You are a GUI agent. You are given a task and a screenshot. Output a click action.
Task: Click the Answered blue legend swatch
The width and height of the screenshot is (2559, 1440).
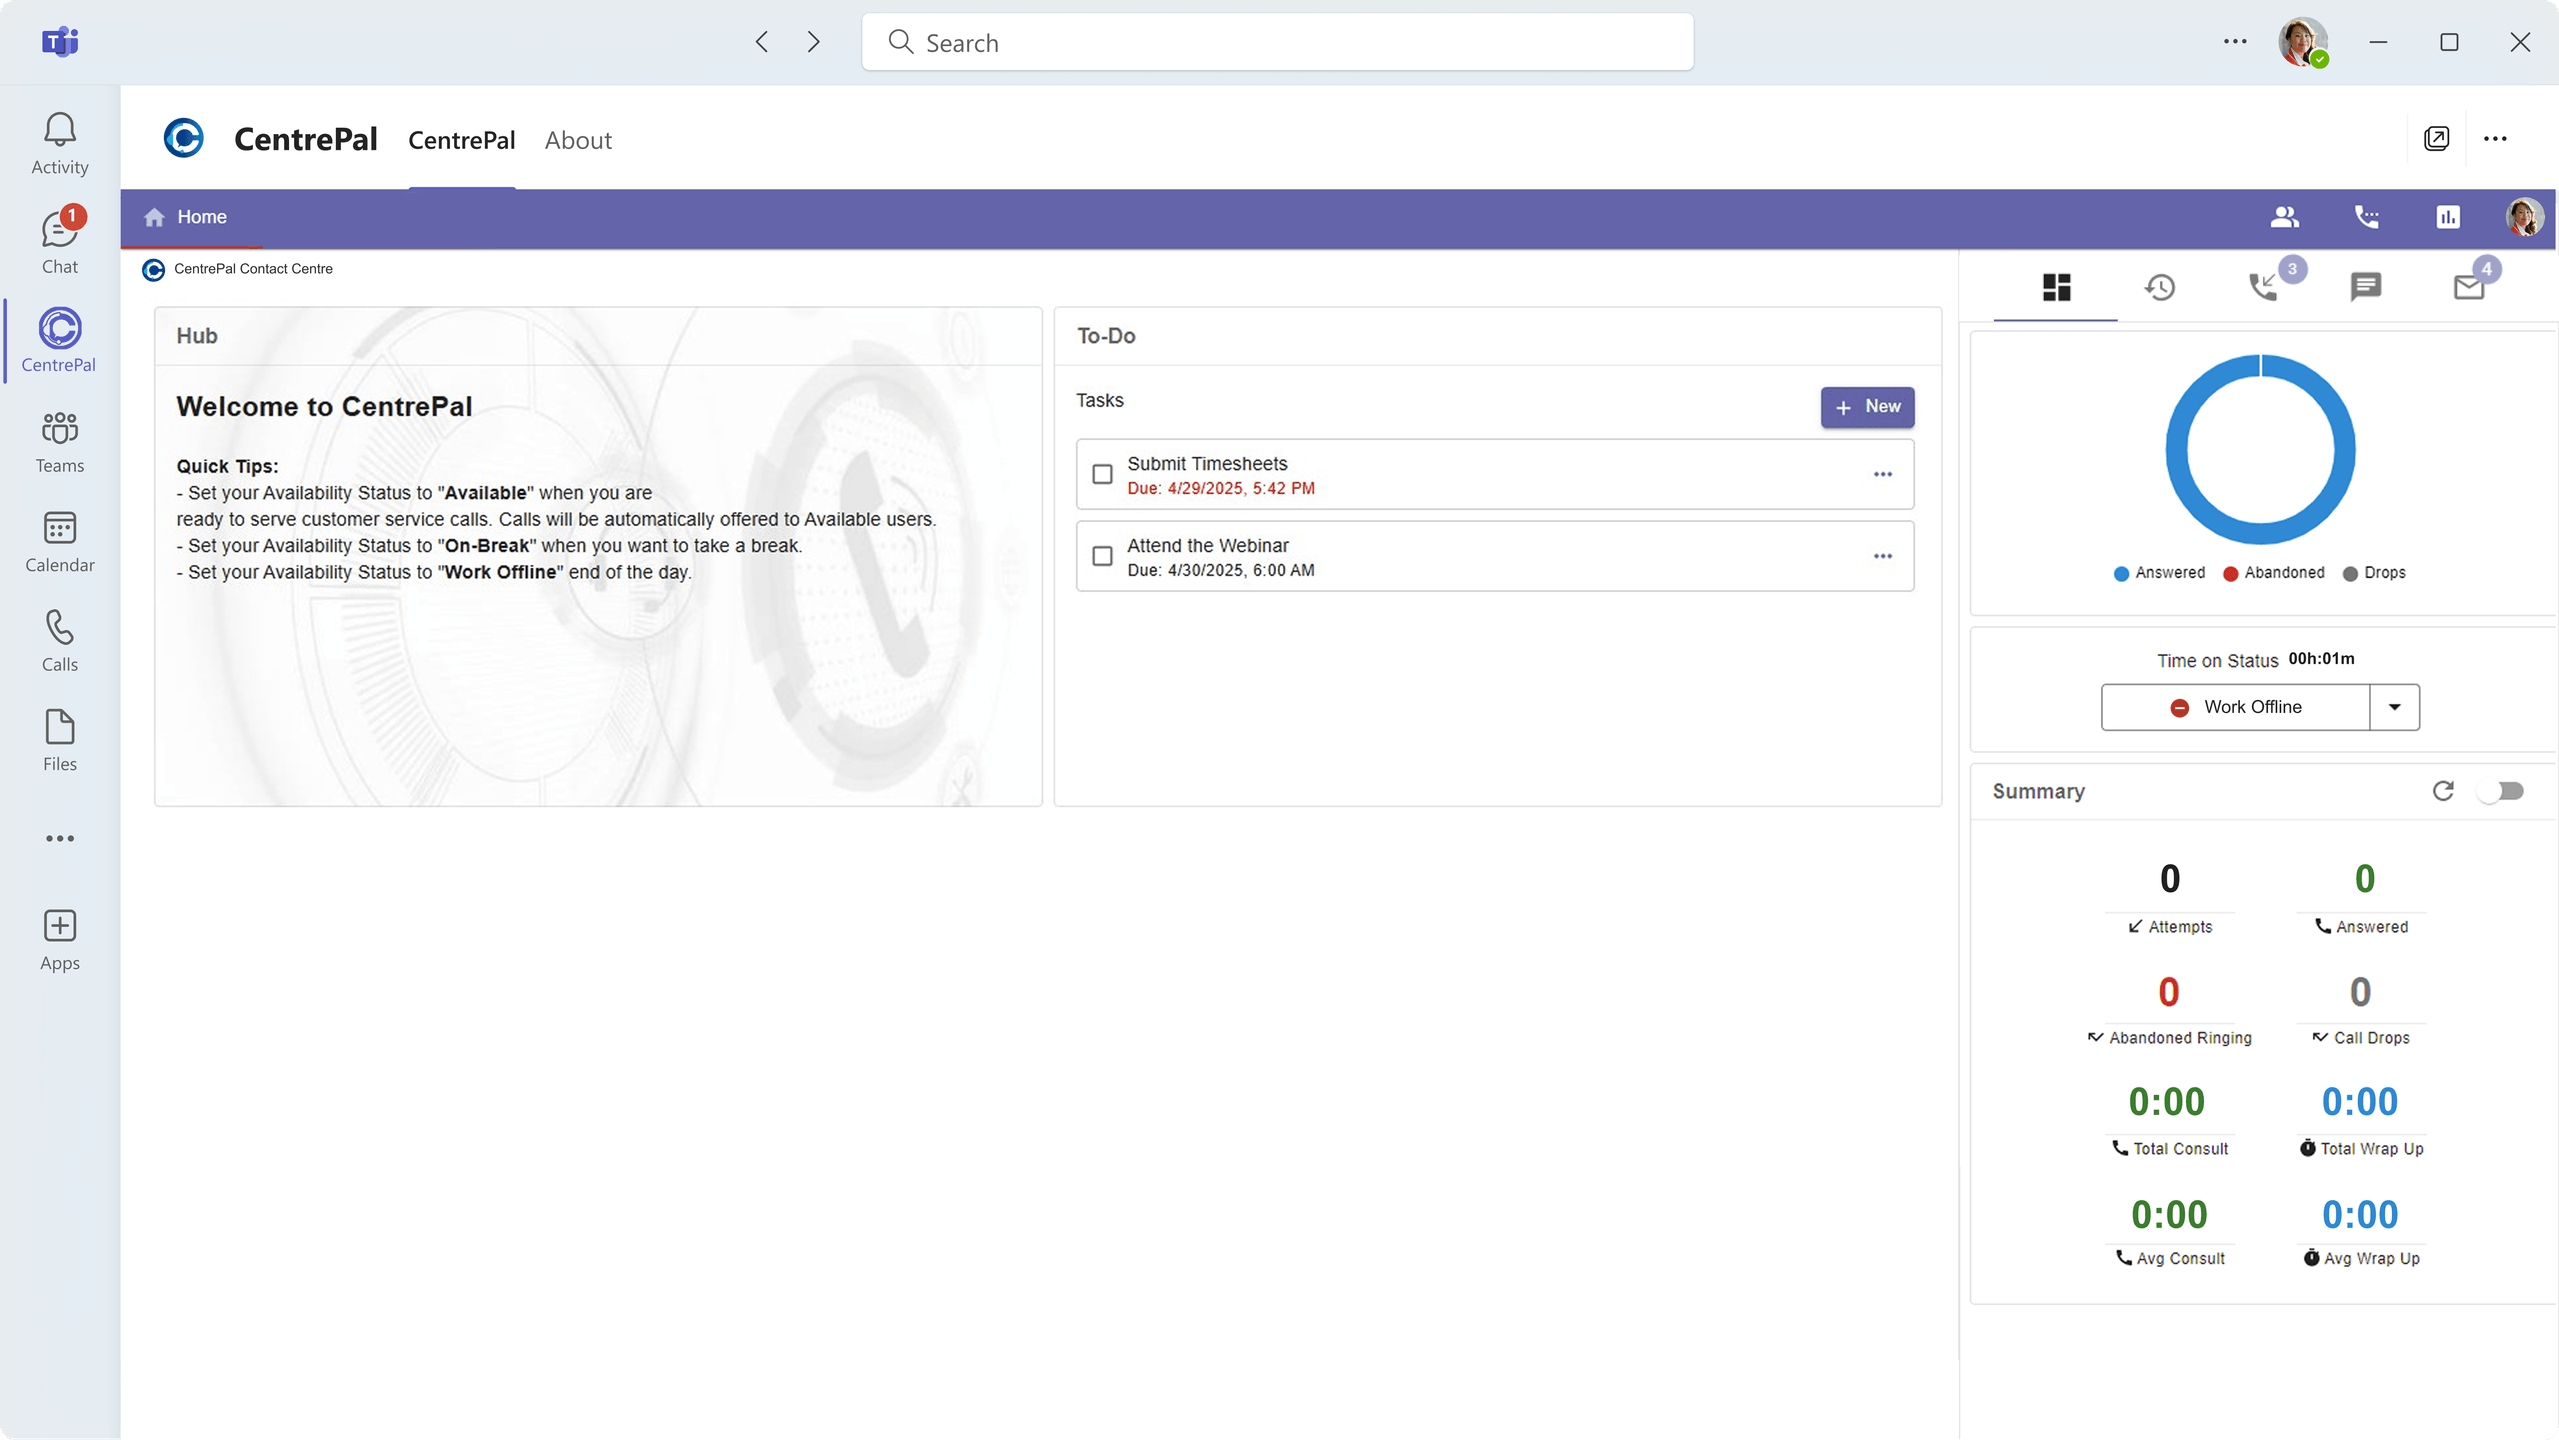[x=2121, y=574]
